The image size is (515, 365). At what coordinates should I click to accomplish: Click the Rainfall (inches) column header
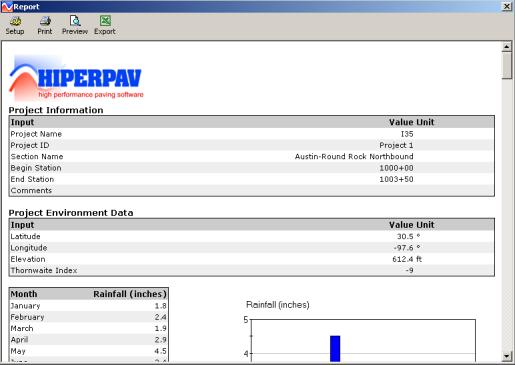(130, 294)
